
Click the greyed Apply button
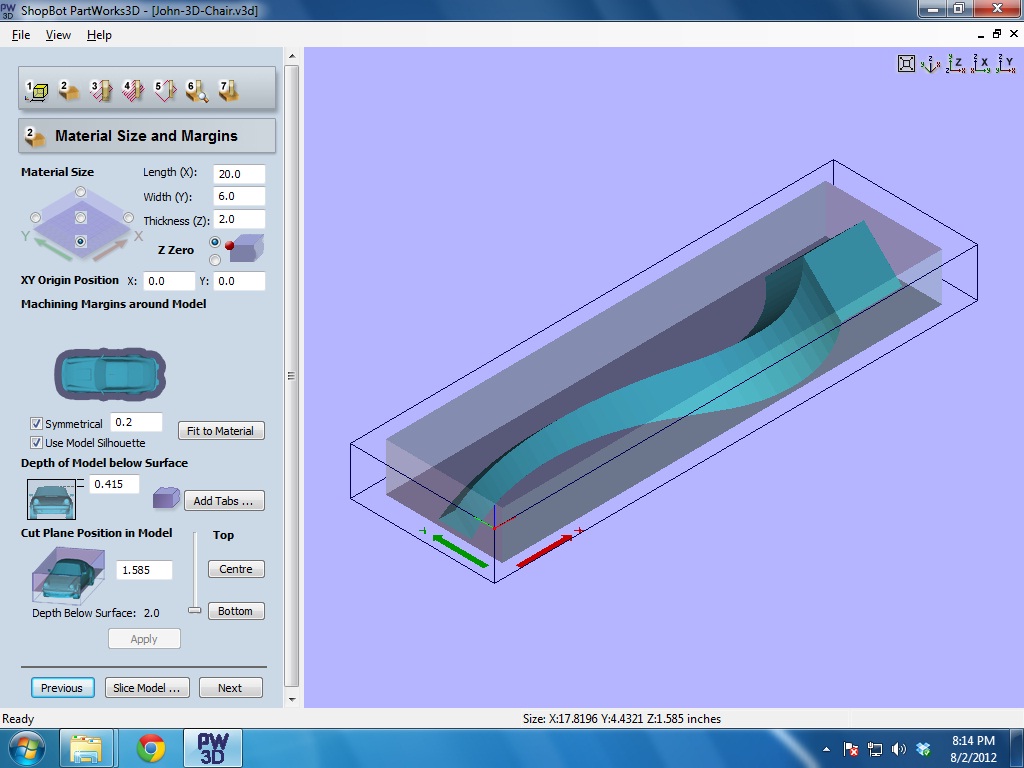pyautogui.click(x=144, y=639)
